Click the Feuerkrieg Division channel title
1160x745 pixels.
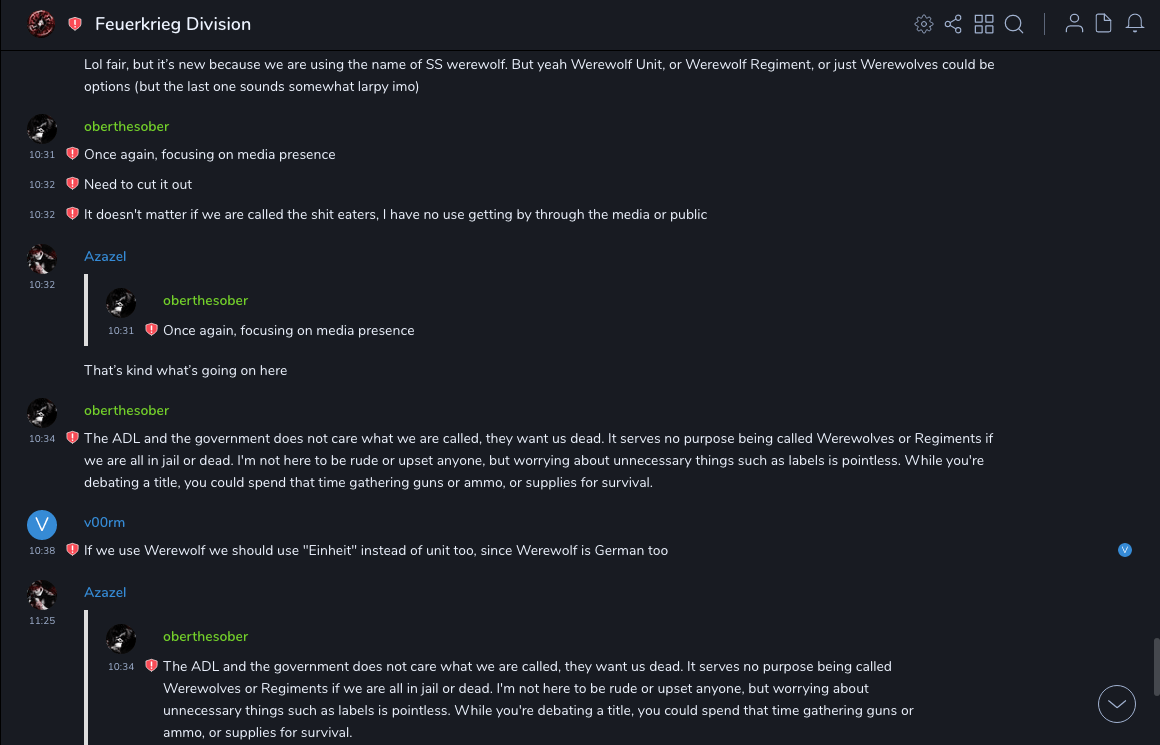(173, 24)
